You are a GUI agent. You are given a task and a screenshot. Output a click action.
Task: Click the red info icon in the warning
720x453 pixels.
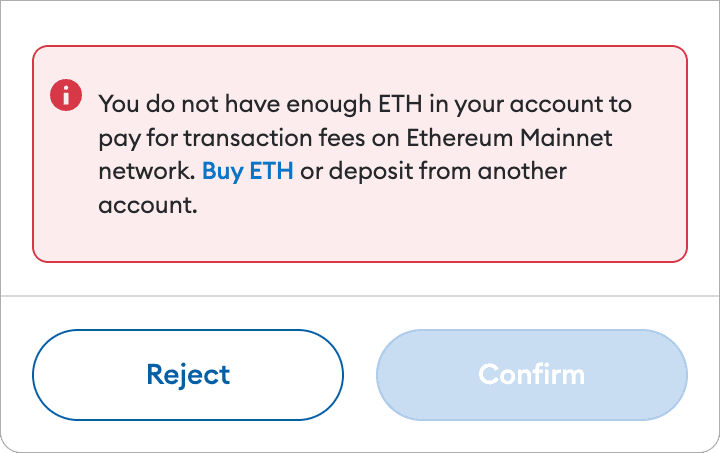(x=66, y=95)
